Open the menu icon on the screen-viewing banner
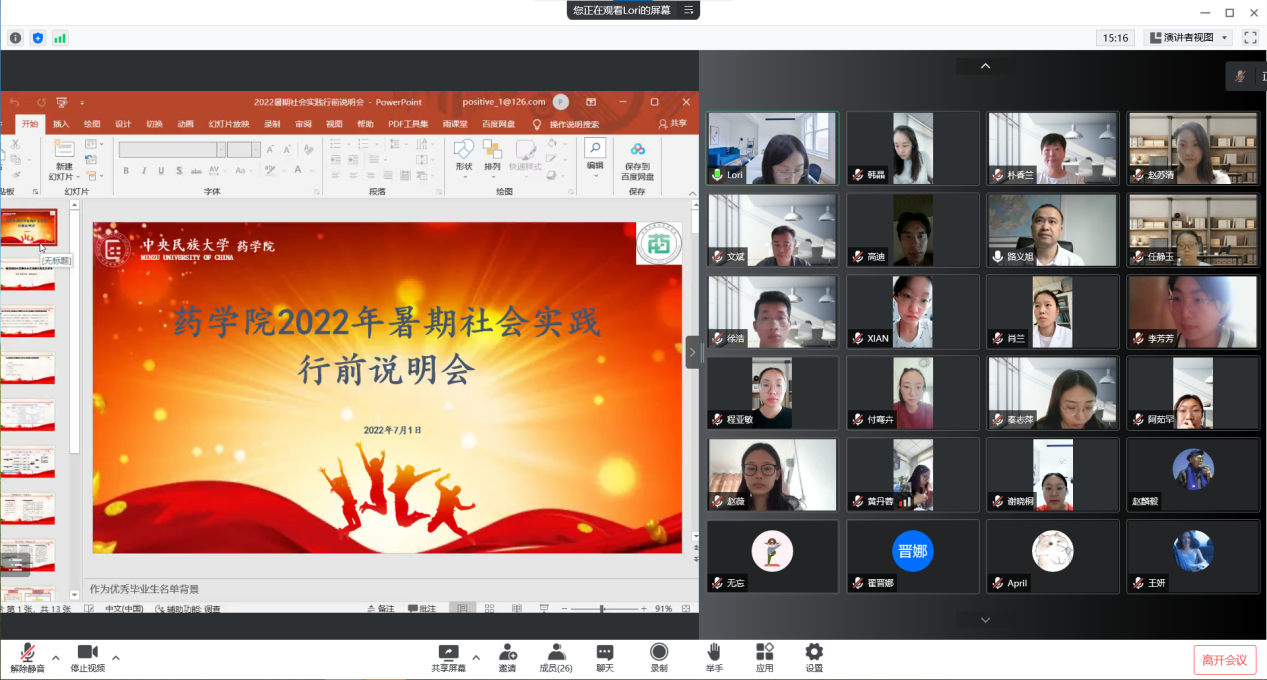The width and height of the screenshot is (1267, 680). (x=688, y=10)
